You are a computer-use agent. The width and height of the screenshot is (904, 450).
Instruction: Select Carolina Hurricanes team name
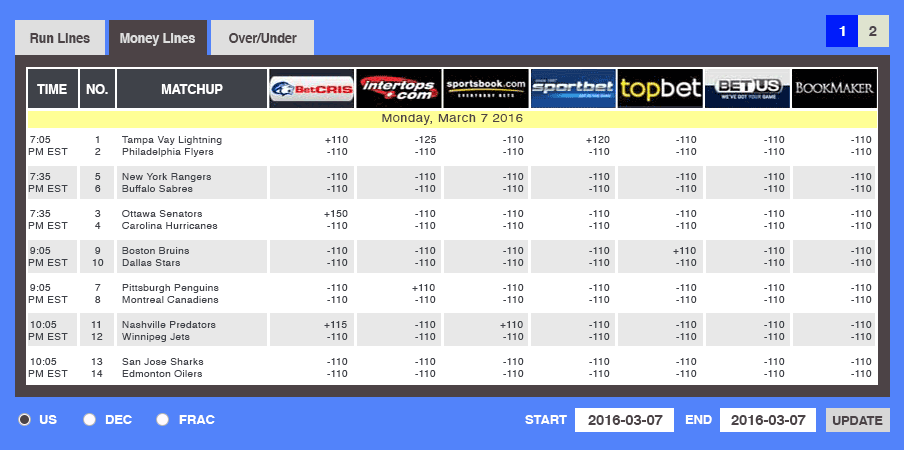[170, 226]
